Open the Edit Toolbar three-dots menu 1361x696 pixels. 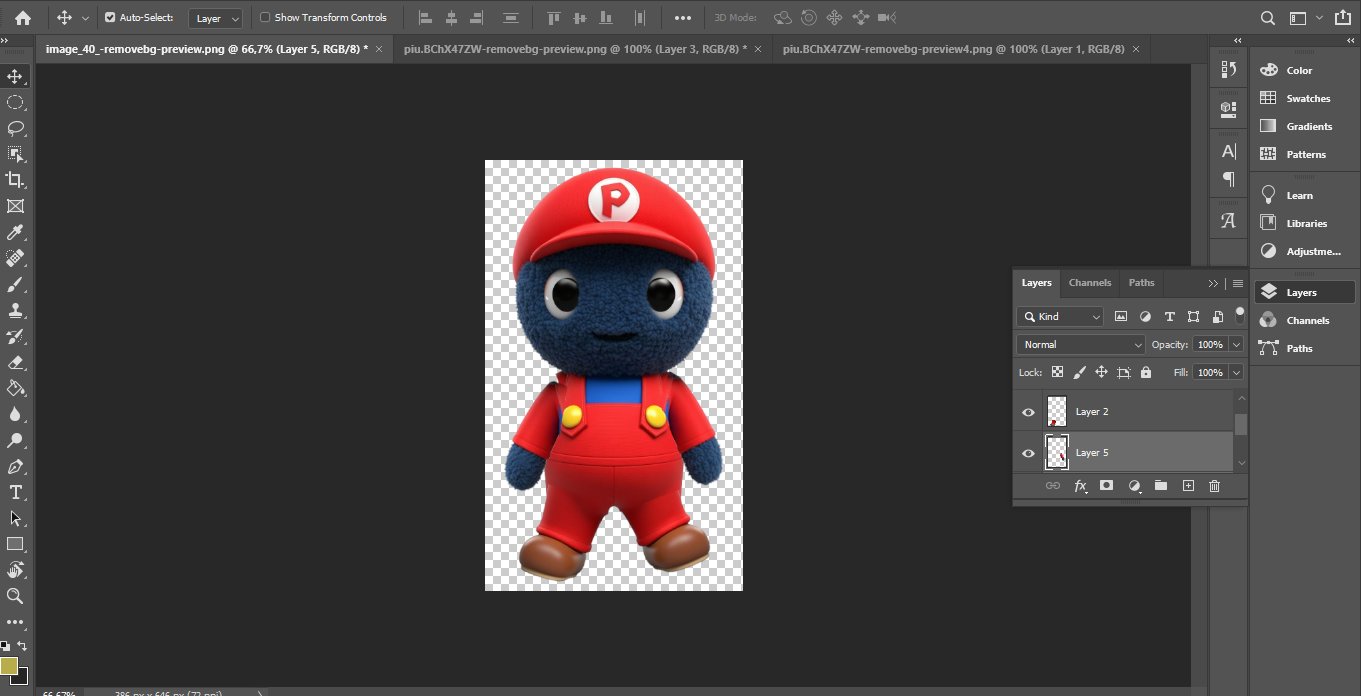(x=15, y=622)
